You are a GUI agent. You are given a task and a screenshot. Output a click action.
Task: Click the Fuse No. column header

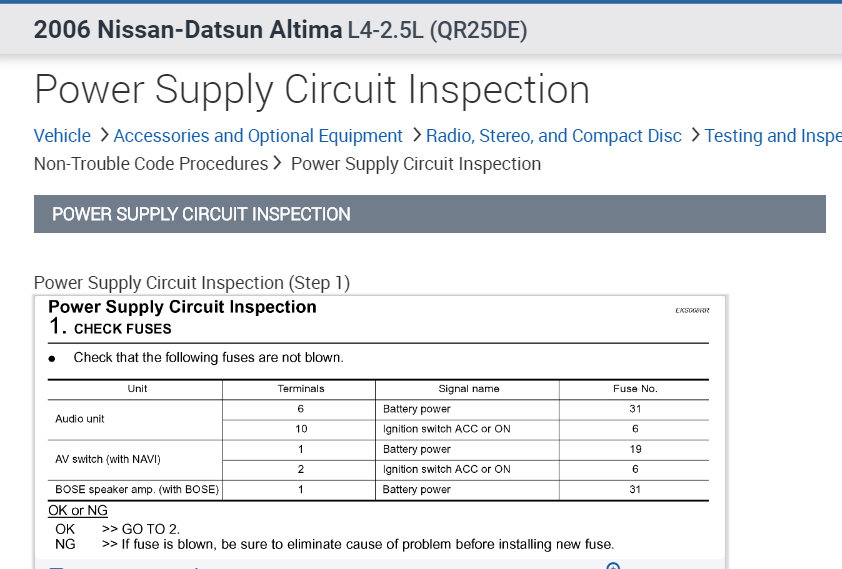(x=634, y=389)
